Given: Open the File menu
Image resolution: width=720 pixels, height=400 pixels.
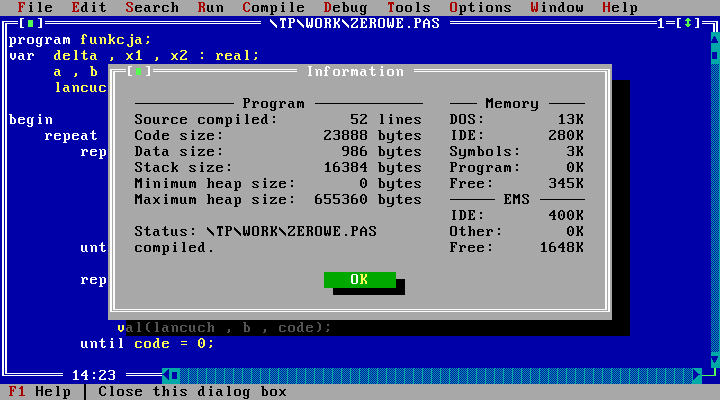Looking at the screenshot, I should [x=35, y=7].
